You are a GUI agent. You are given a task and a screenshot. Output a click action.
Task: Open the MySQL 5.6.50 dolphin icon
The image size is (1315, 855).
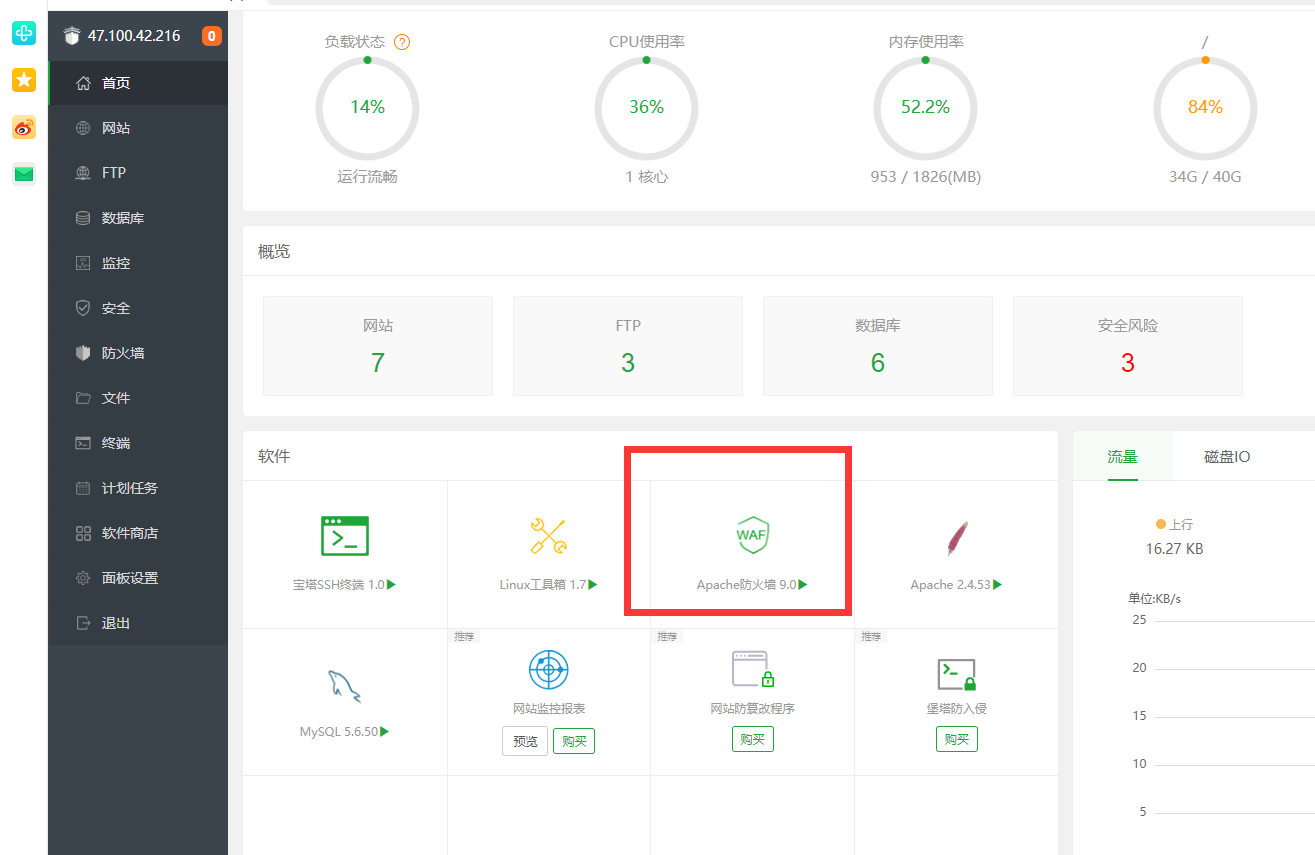point(344,686)
